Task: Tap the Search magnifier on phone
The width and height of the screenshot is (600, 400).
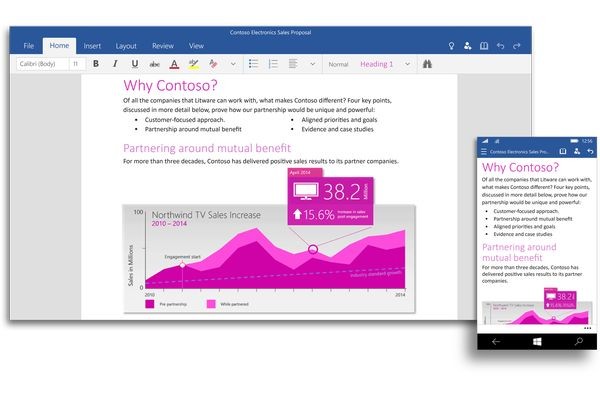Action: coord(579,341)
